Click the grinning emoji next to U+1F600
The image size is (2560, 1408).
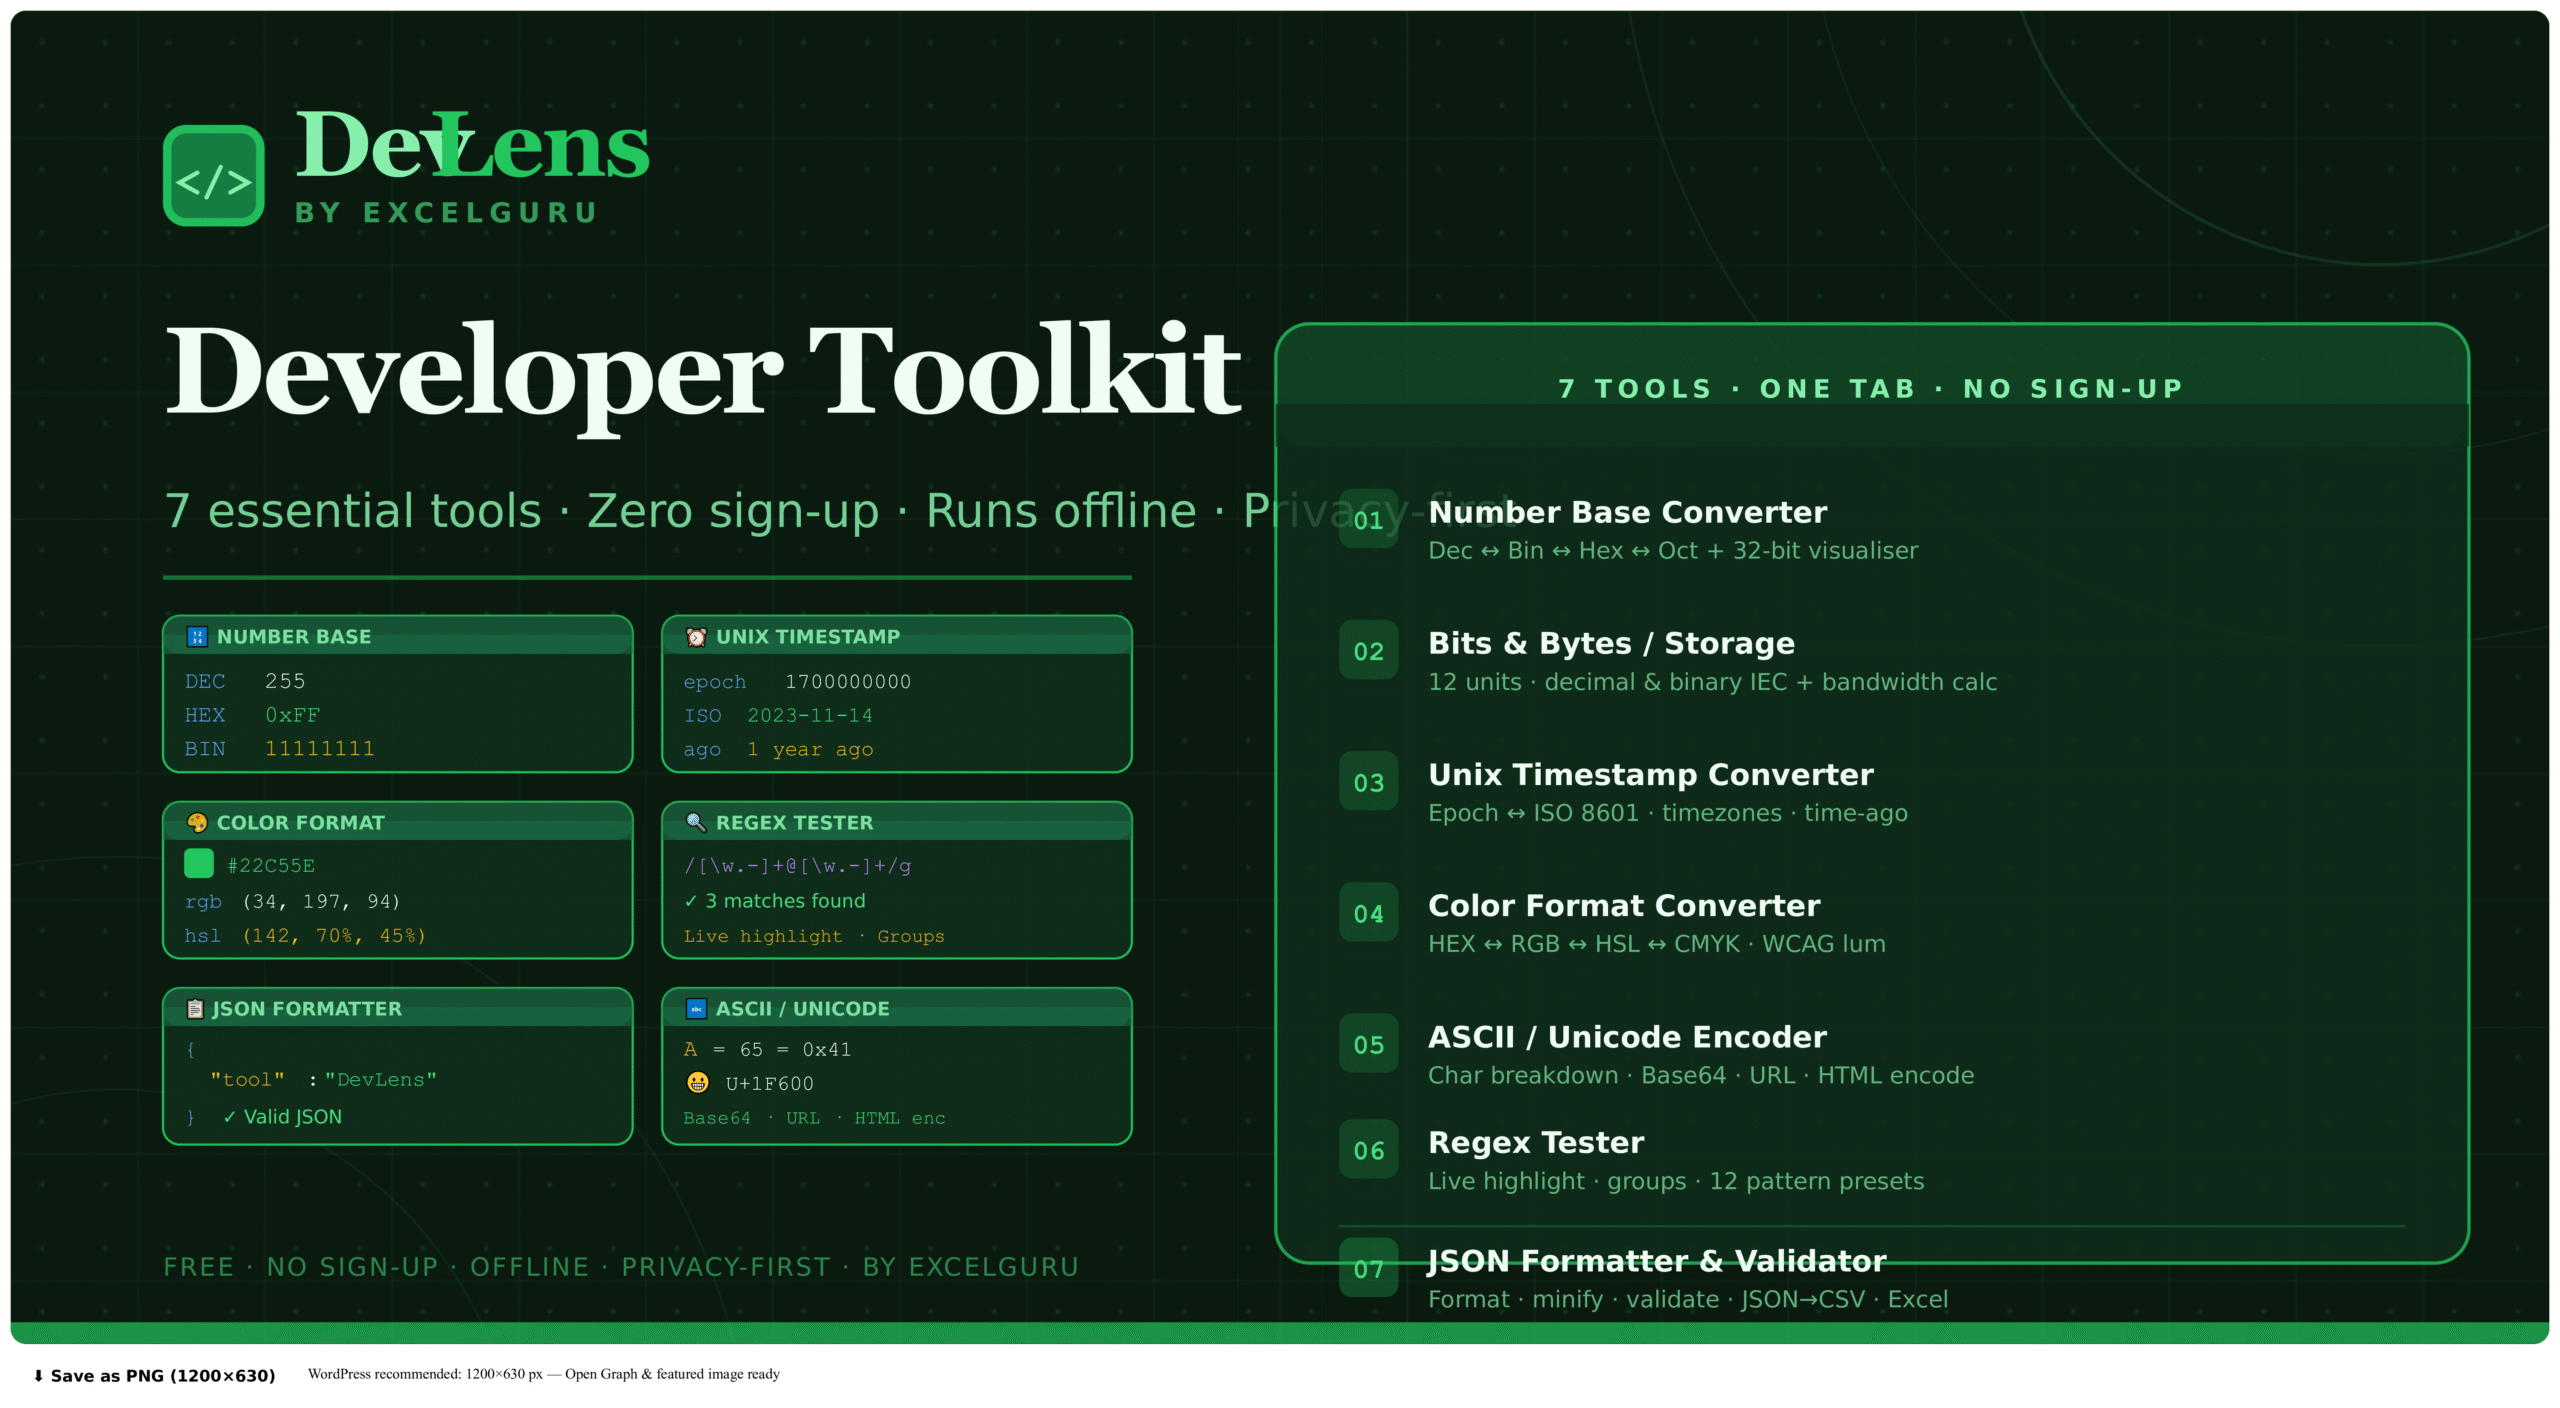tap(698, 1083)
